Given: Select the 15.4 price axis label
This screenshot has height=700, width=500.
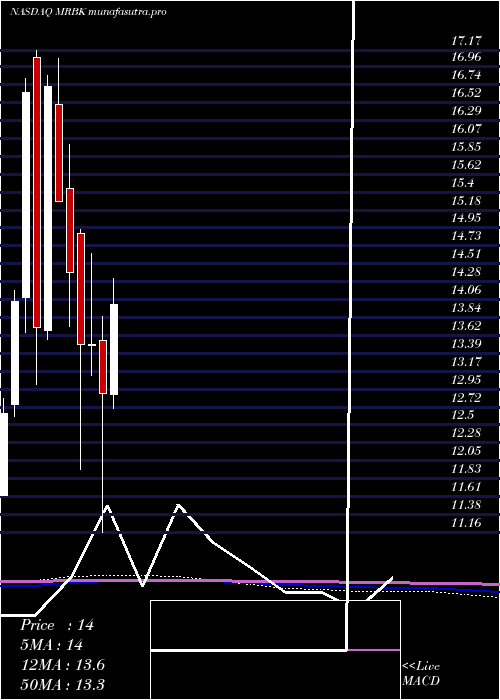Looking at the screenshot, I should click(x=462, y=183).
